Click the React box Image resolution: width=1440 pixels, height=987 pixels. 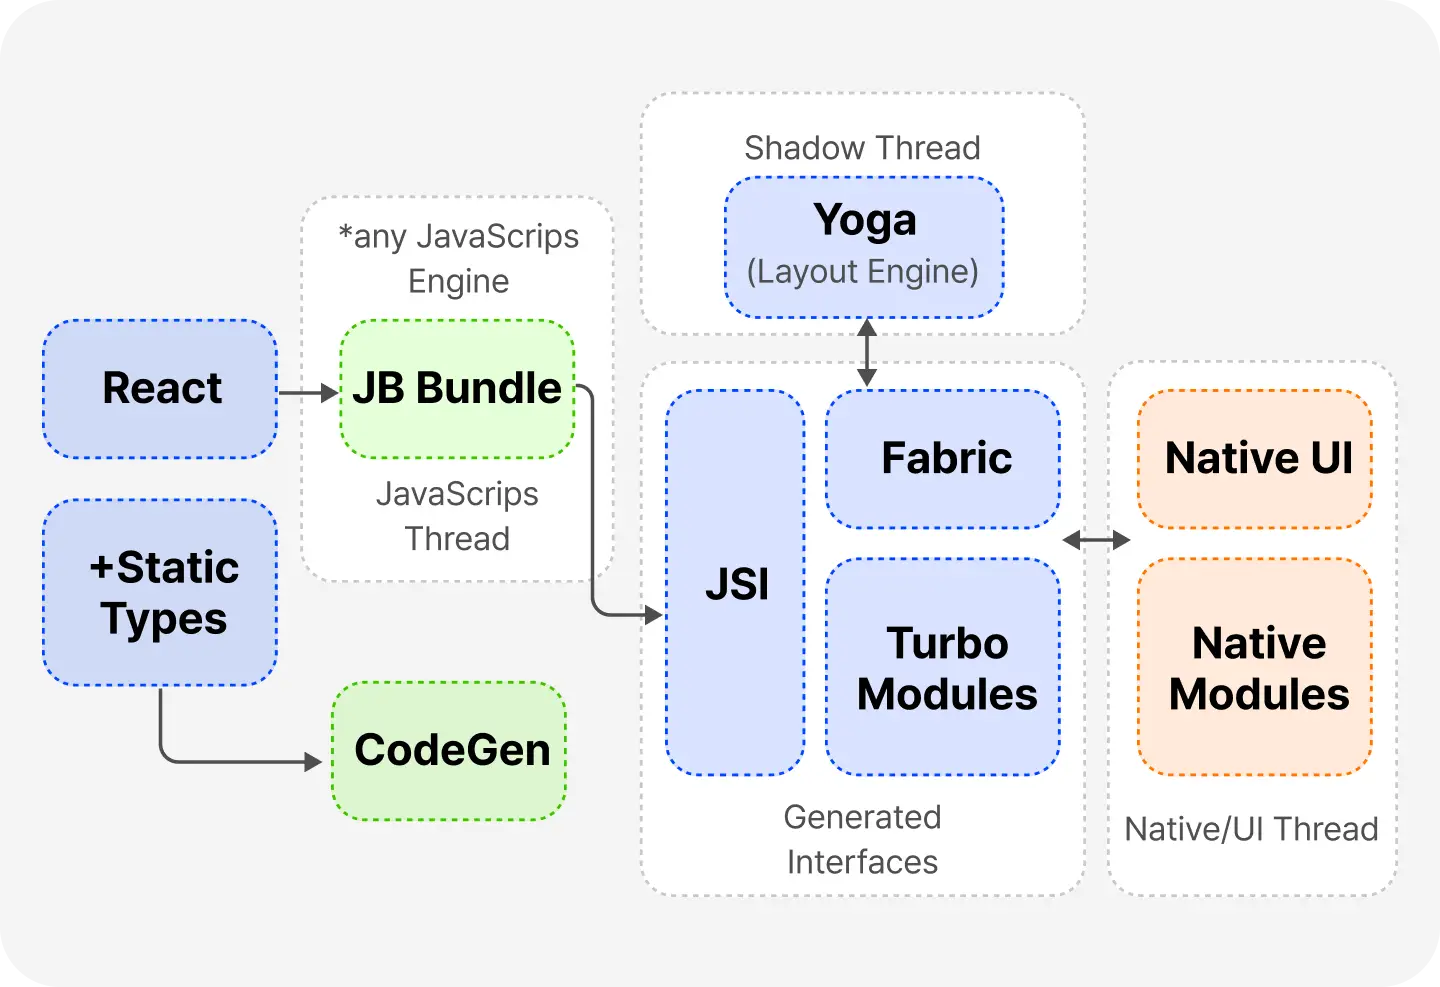[160, 389]
